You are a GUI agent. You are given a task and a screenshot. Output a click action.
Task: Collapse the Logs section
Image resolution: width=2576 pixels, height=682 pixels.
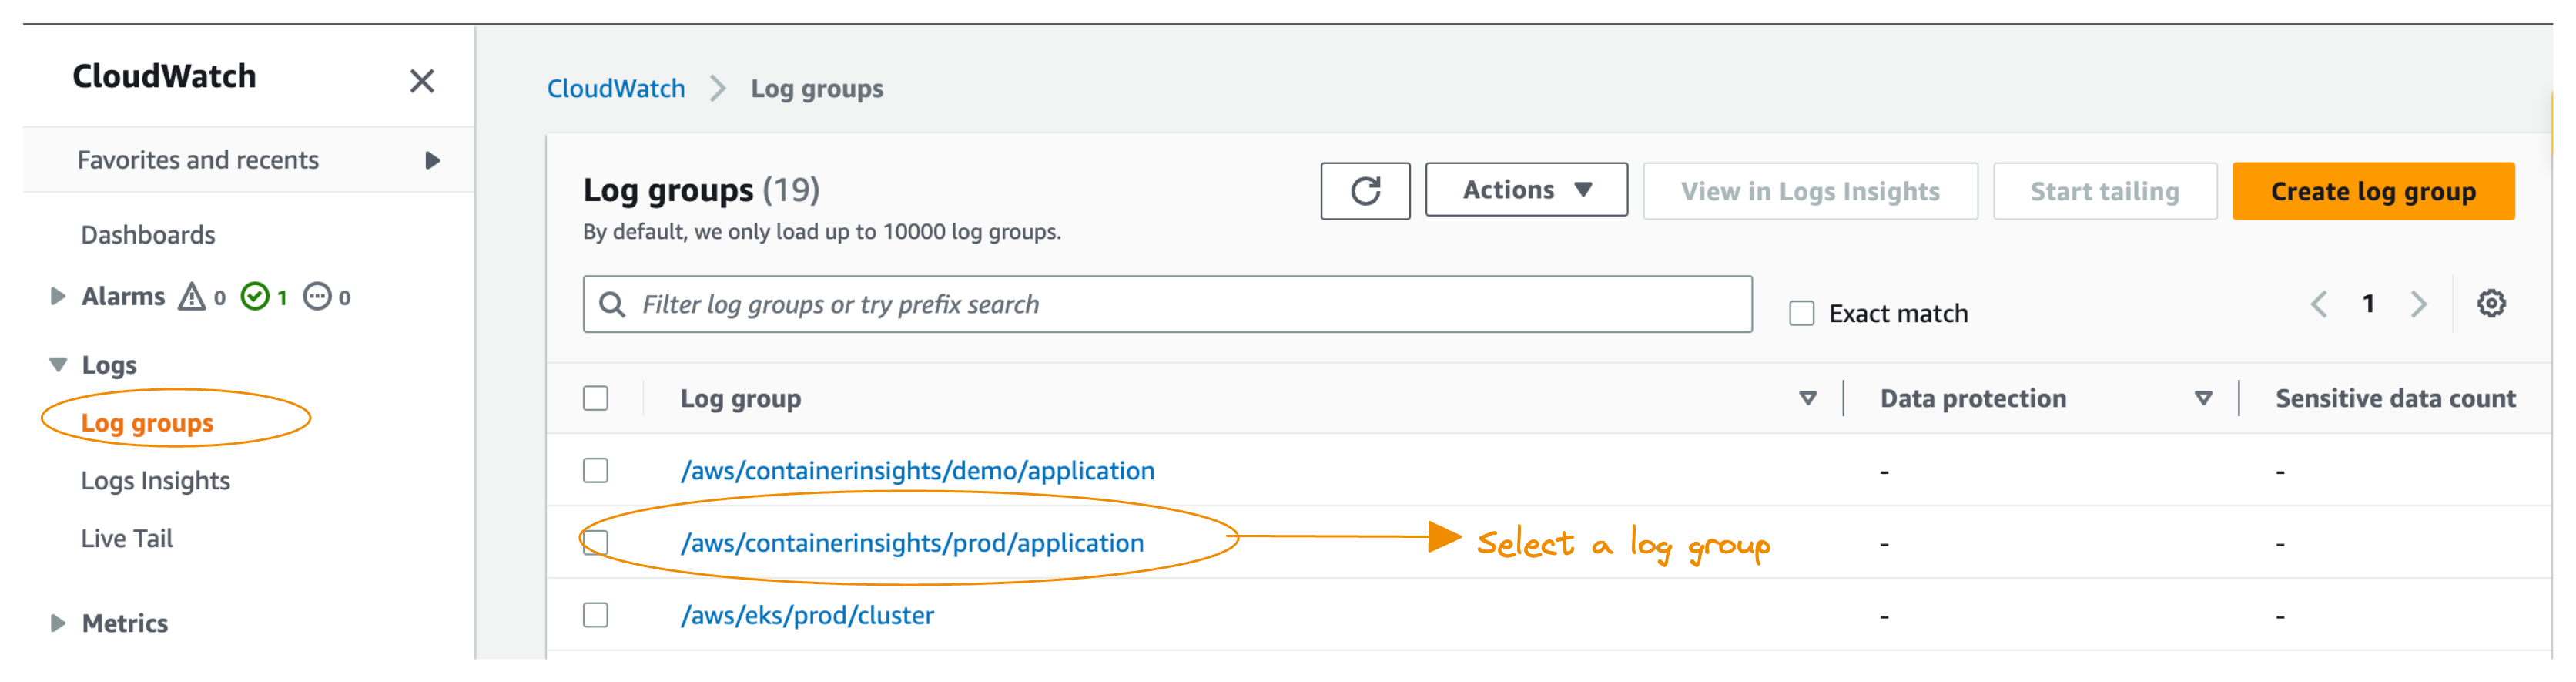pos(58,365)
